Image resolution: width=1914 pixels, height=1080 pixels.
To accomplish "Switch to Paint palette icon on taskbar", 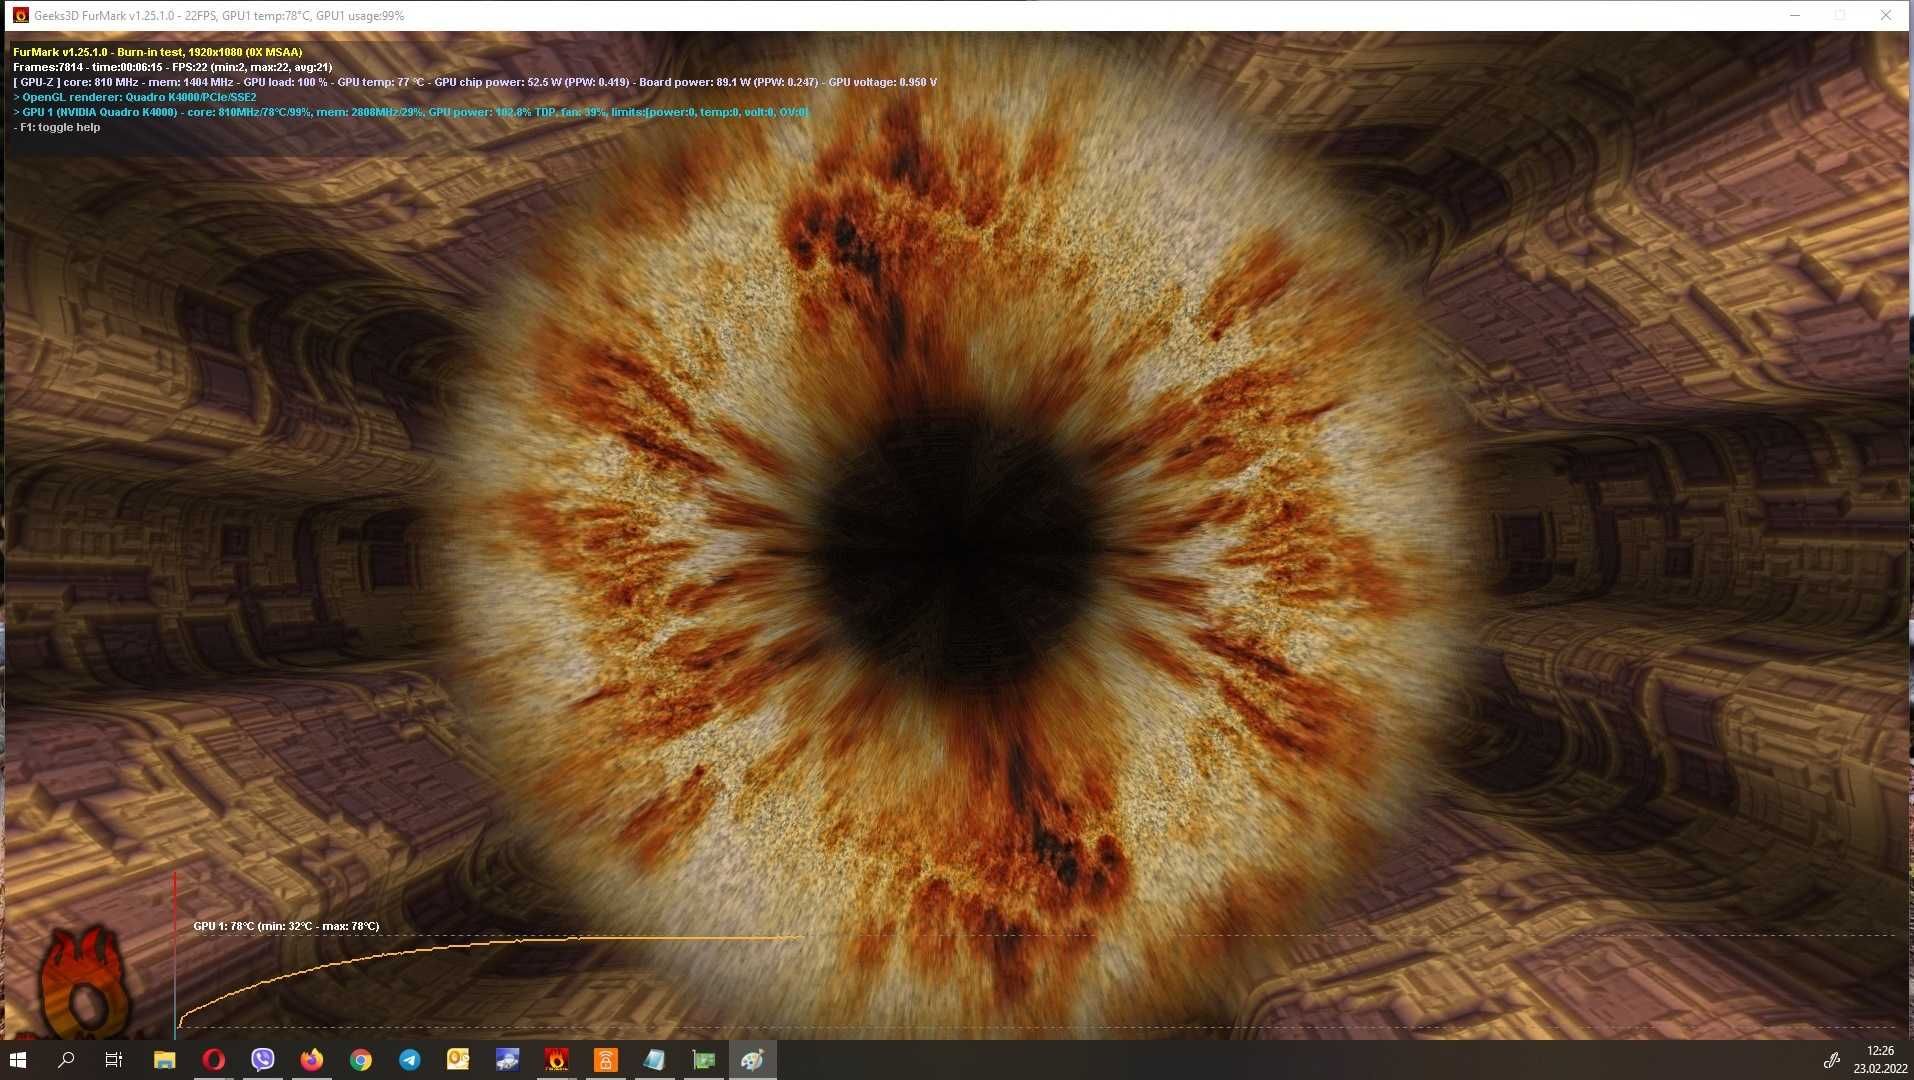I will click(752, 1060).
